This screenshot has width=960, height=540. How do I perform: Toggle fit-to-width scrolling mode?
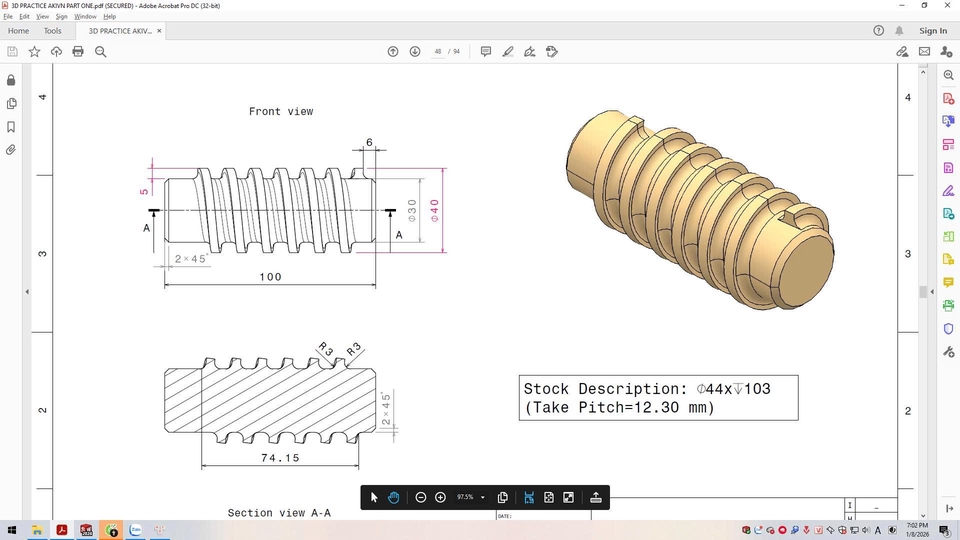click(x=529, y=498)
